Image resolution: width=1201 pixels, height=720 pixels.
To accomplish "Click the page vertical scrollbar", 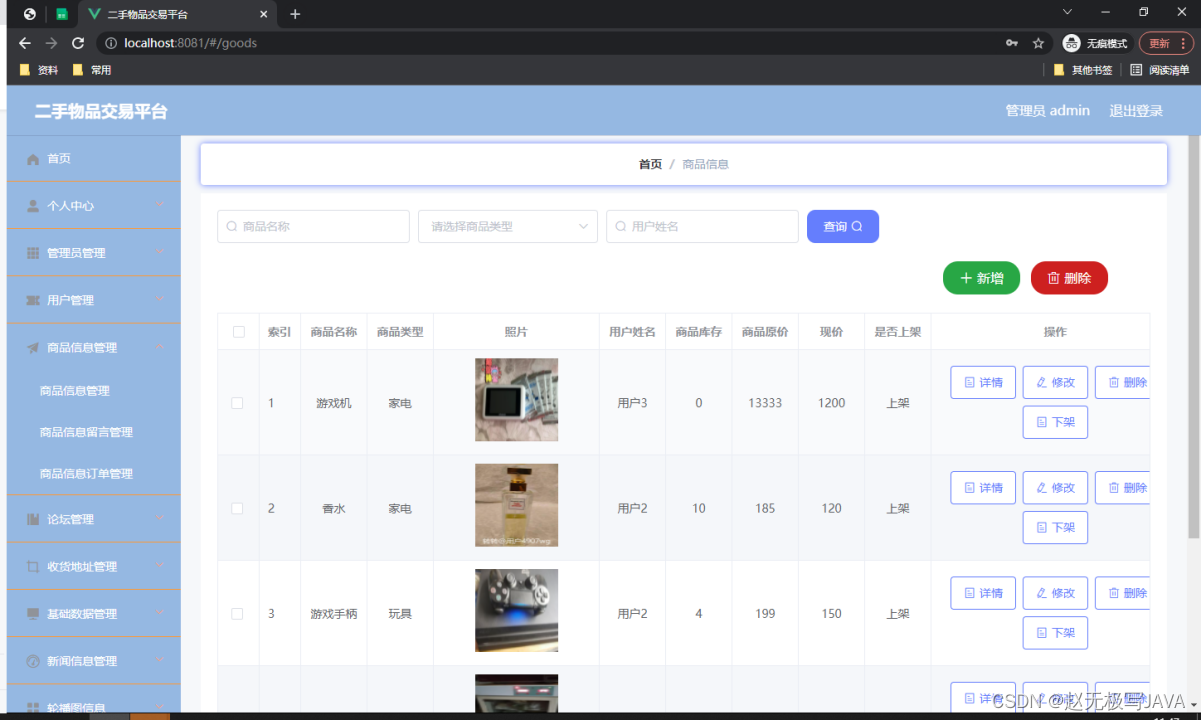I will click(x=1193, y=336).
